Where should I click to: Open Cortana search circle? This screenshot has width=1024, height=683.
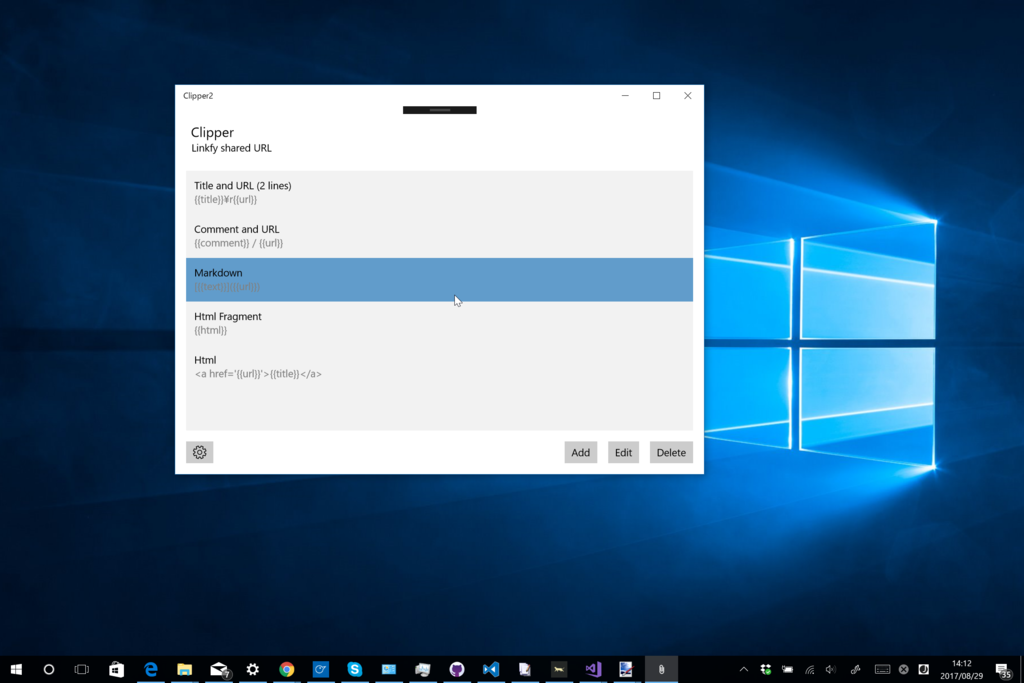click(x=49, y=669)
